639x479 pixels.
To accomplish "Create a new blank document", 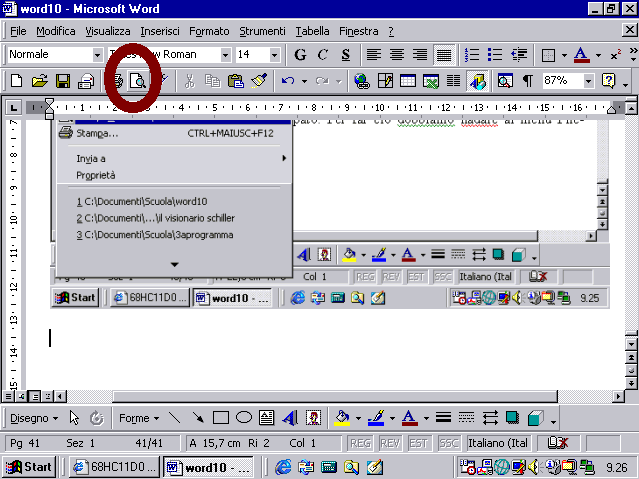I will pos(16,81).
